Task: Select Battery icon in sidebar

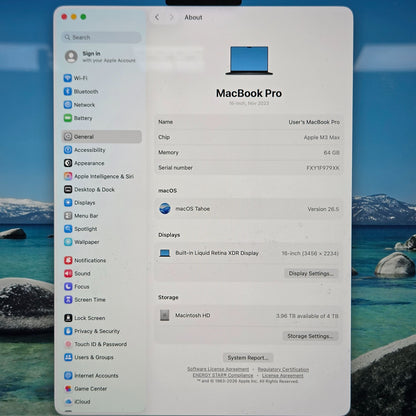Action: tap(68, 118)
